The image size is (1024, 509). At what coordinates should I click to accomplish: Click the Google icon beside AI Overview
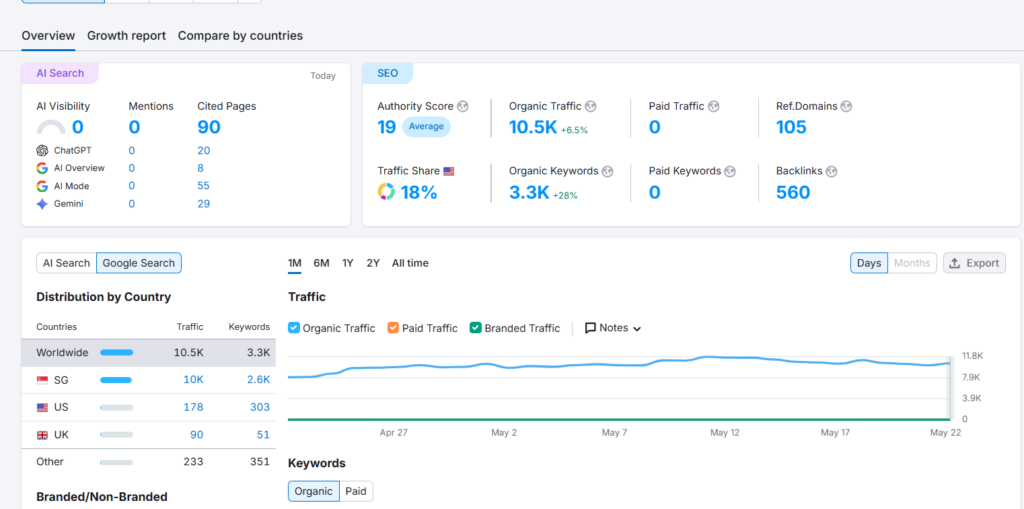coord(42,168)
